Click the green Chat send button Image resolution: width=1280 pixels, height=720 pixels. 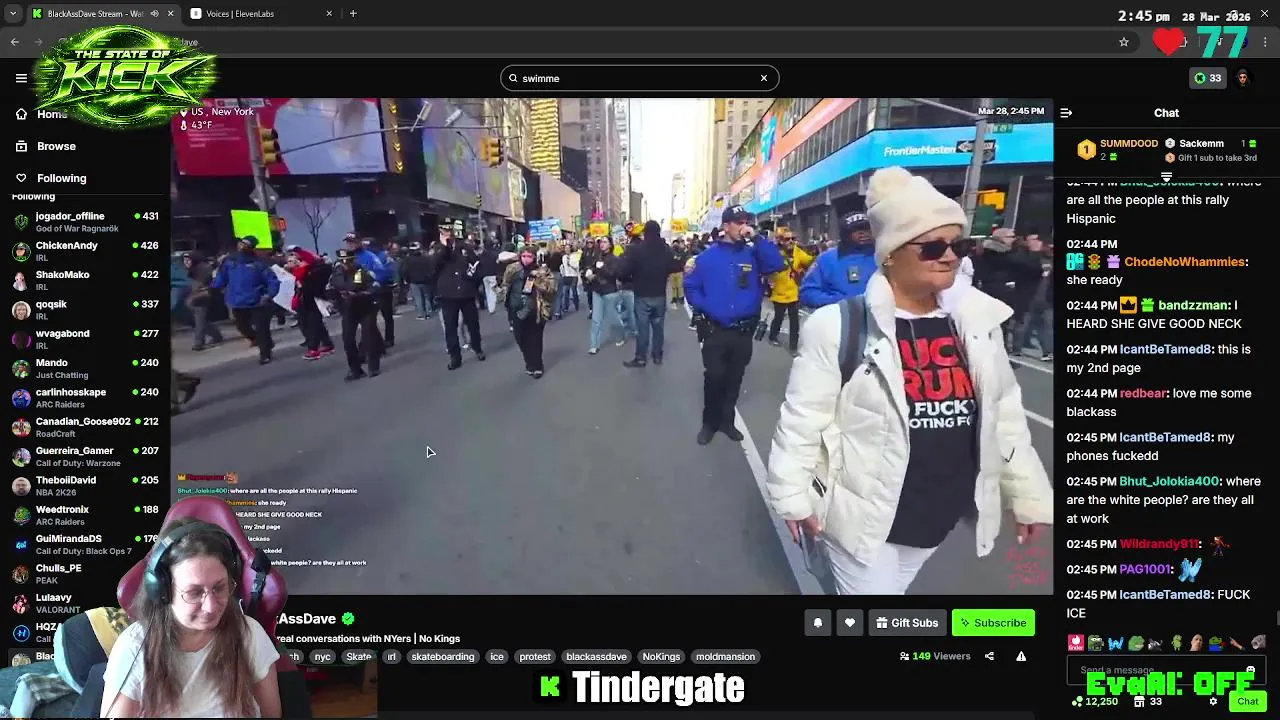[1247, 702]
